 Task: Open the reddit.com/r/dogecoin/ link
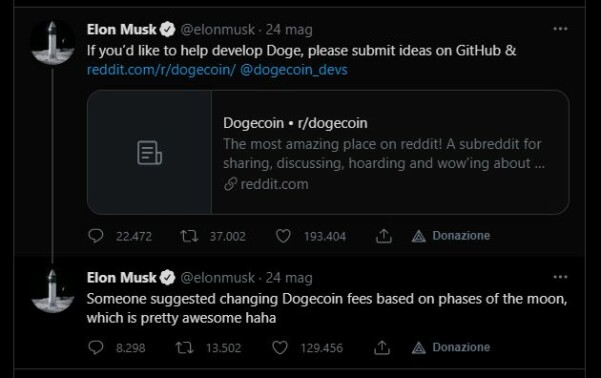(x=161, y=70)
